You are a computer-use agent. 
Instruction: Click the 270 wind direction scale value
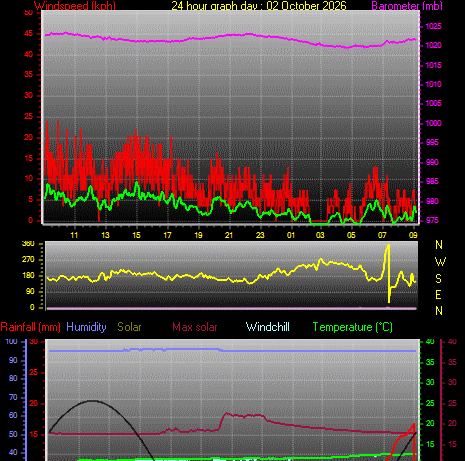28,259
